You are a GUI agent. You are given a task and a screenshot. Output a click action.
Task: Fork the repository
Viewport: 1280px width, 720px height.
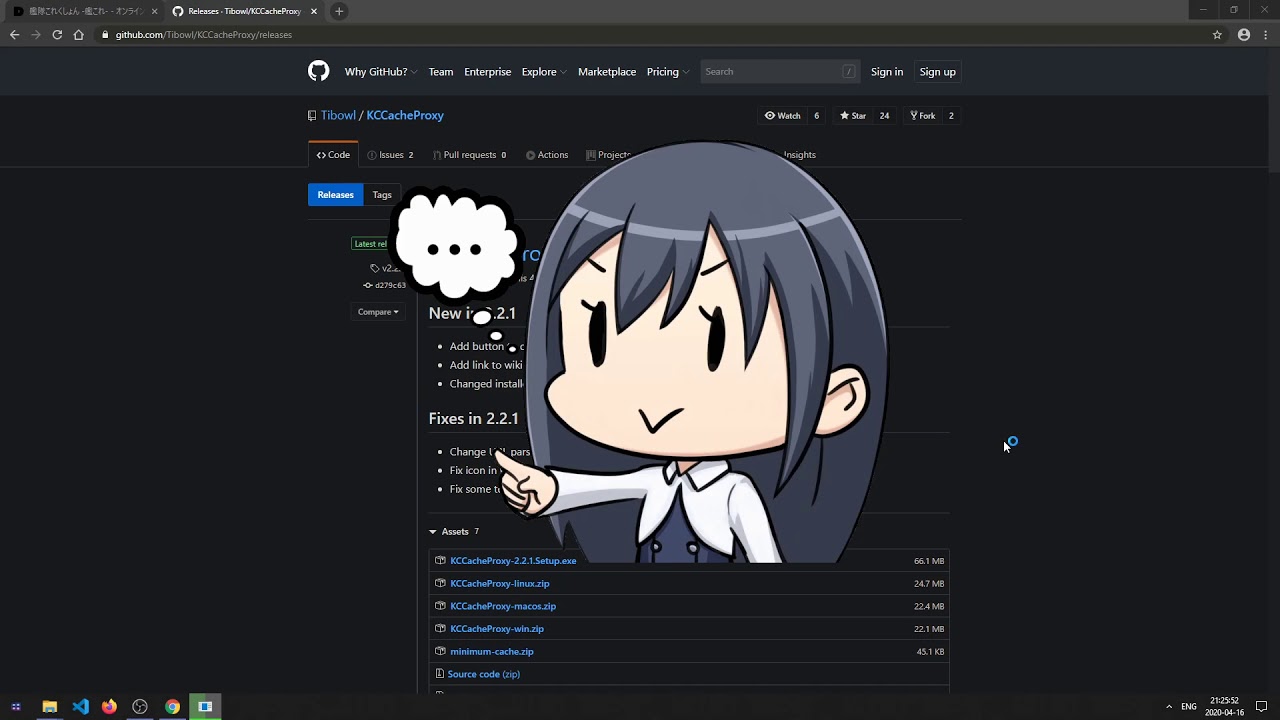[922, 116]
